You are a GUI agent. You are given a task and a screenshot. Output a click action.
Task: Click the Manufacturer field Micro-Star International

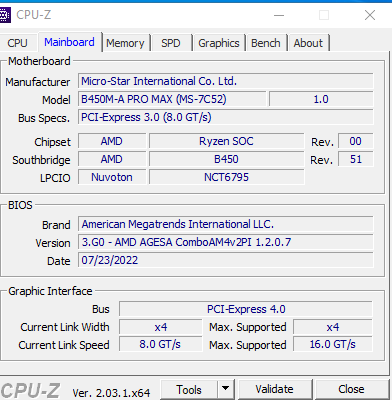click(x=226, y=81)
